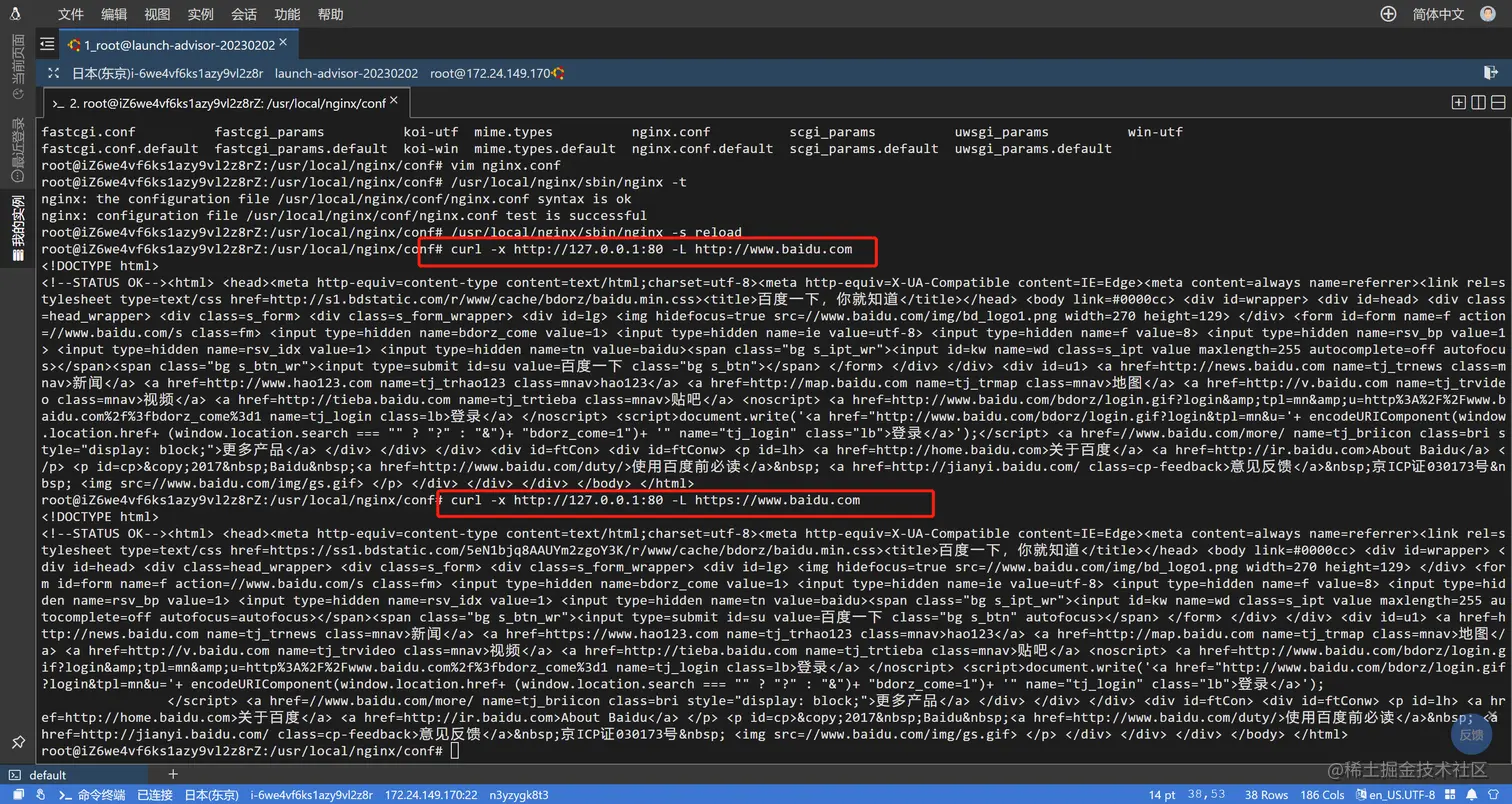This screenshot has height=804, width=1512.
Task: Open the 实例 menu
Action: (x=200, y=14)
